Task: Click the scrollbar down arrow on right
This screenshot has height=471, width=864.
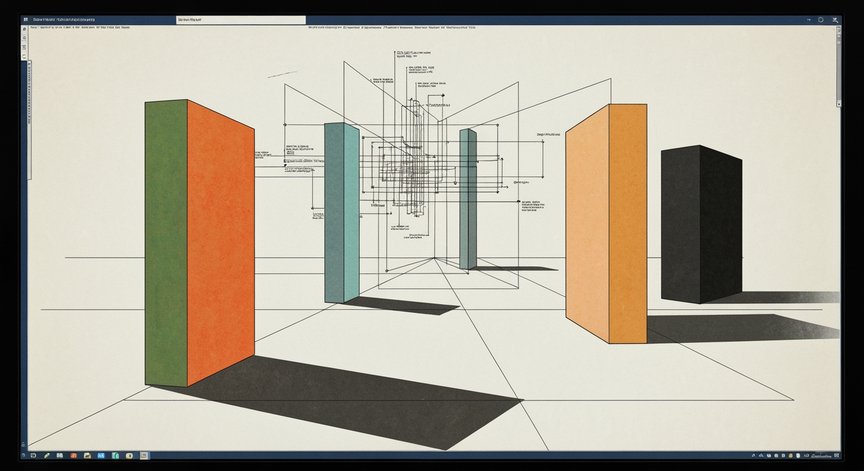Action: click(x=839, y=104)
